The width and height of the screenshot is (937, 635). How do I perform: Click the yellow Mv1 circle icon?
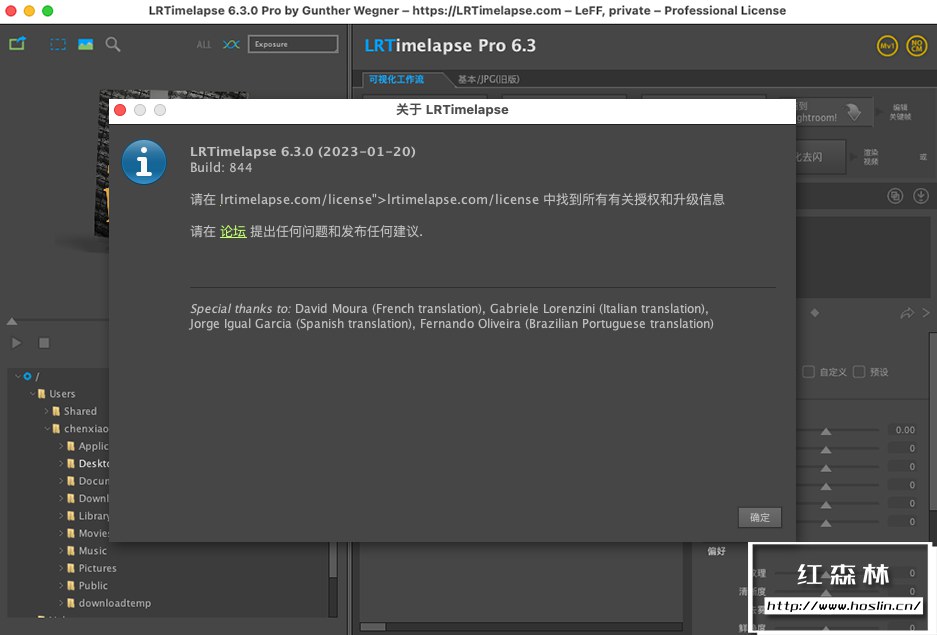[x=887, y=46]
